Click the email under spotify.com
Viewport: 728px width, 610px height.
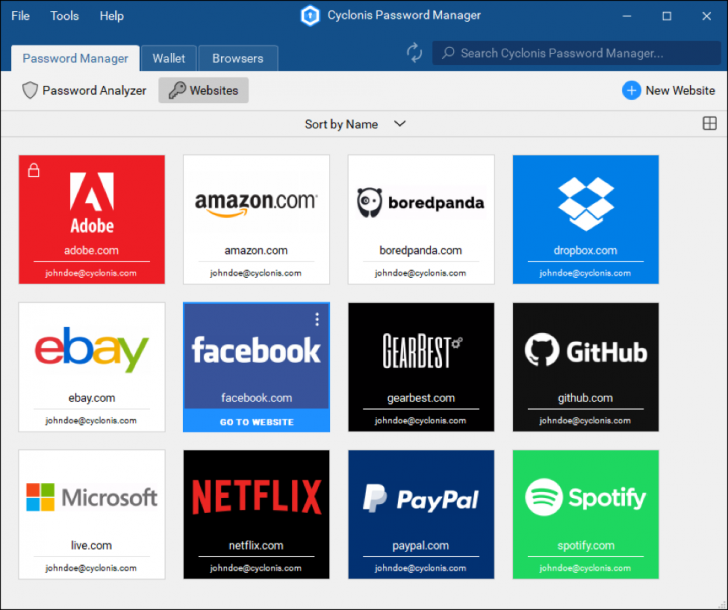pos(585,568)
